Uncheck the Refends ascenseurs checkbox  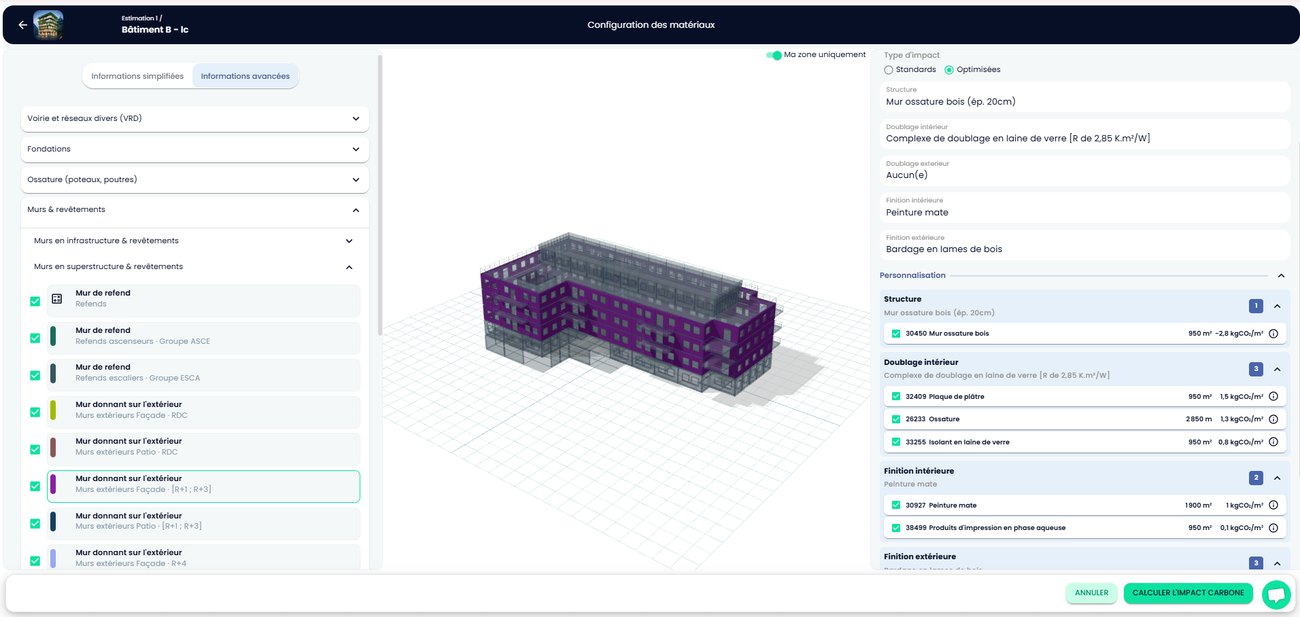(x=35, y=338)
